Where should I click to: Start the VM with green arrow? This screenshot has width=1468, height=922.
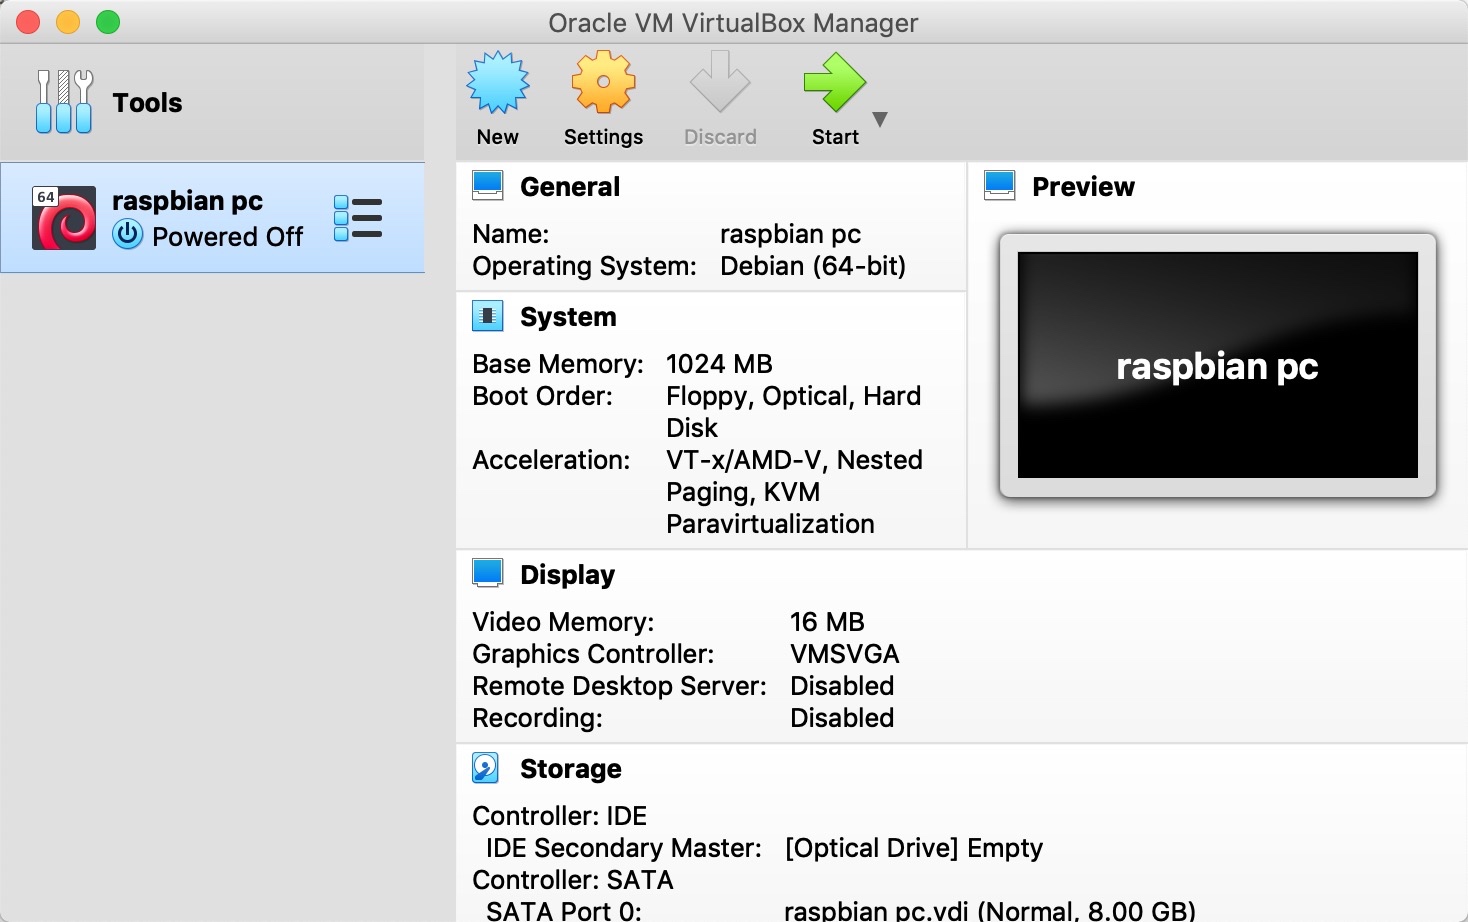pyautogui.click(x=835, y=82)
